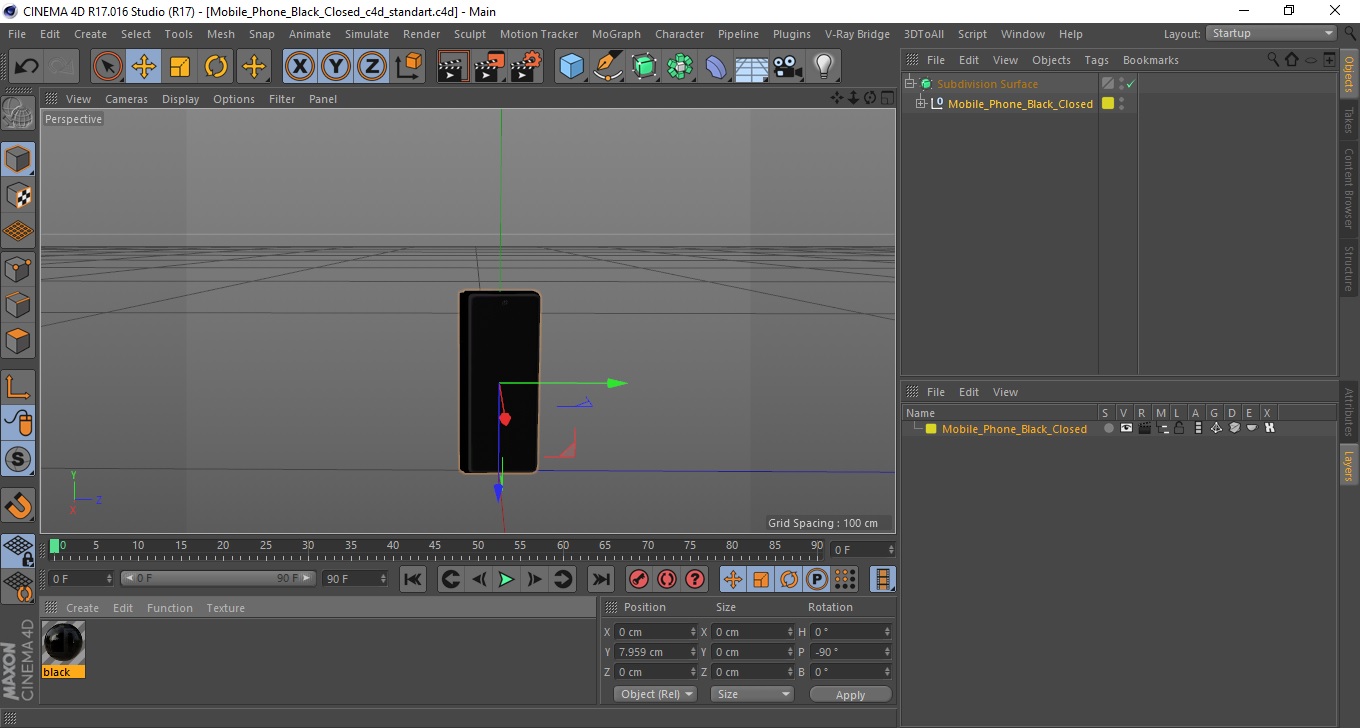Toggle the X-axis lock button
1360x728 pixels.
pos(299,67)
